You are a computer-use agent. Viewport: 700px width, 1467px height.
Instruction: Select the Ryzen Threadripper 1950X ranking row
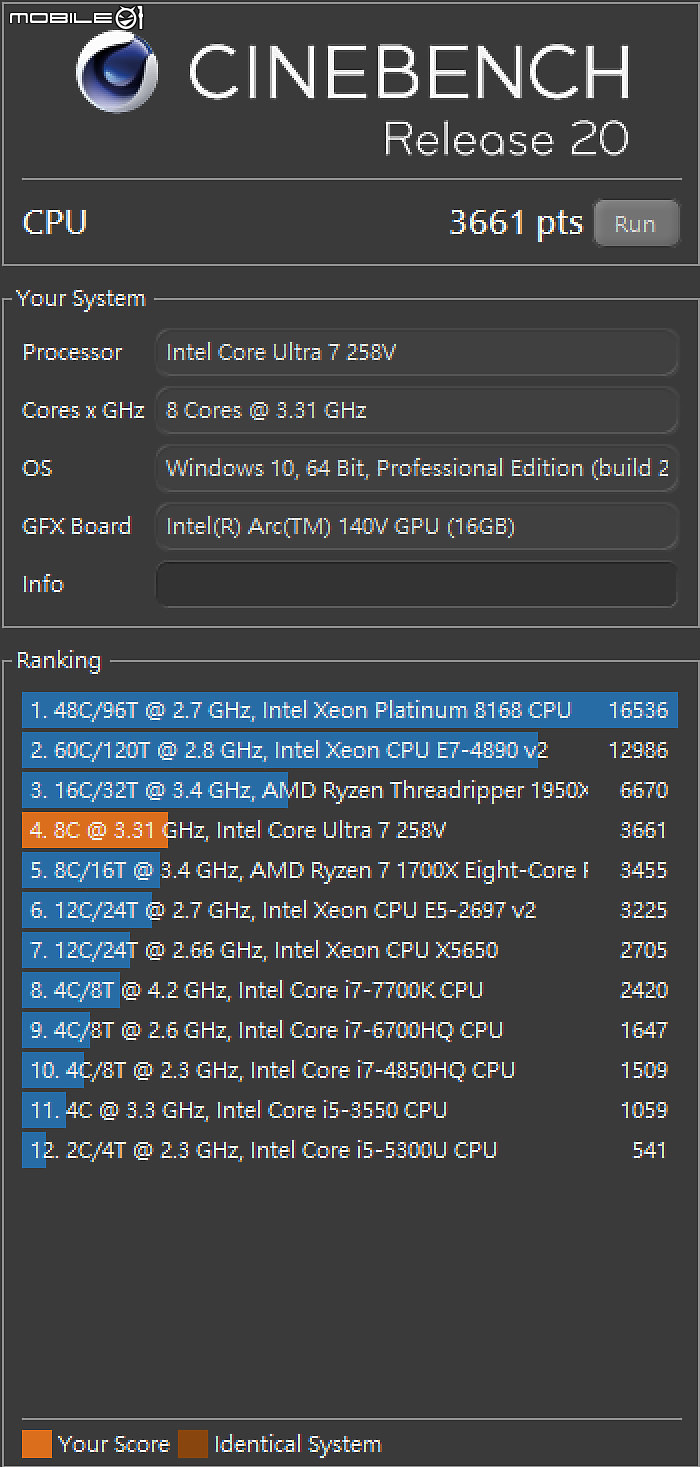point(350,790)
